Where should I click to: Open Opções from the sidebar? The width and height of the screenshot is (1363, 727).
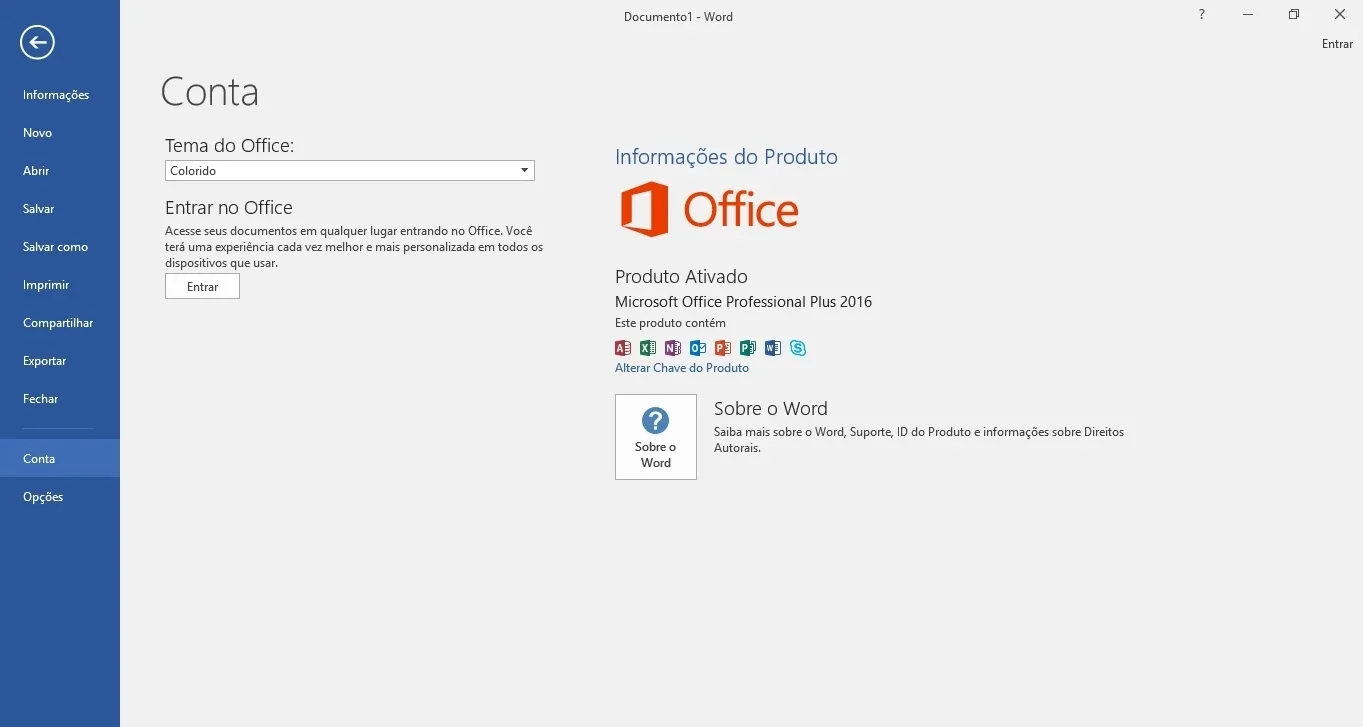60,497
